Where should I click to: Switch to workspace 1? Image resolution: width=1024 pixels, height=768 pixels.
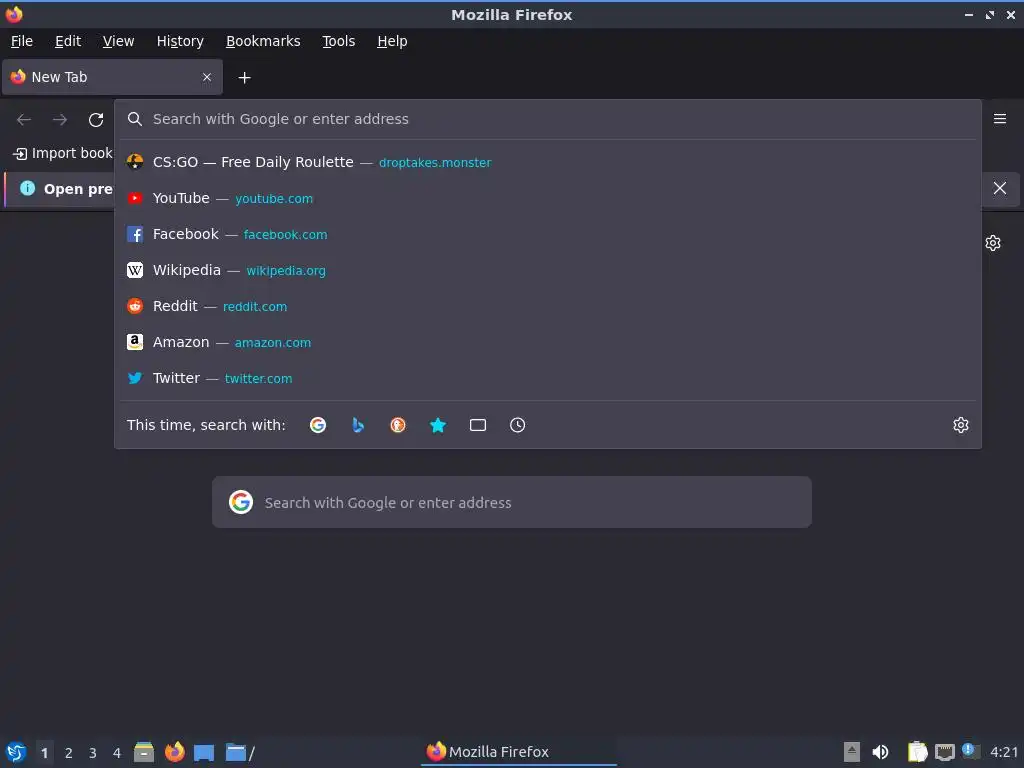[44, 753]
